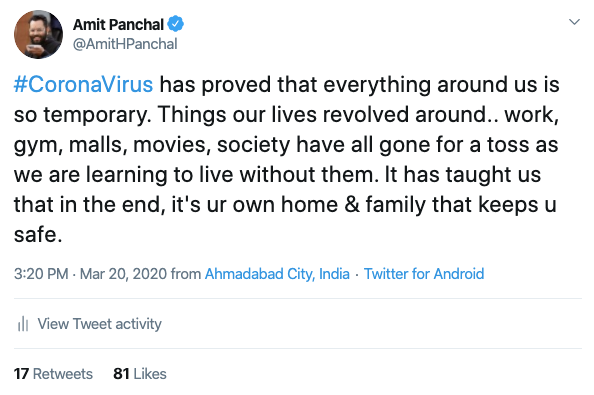The width and height of the screenshot is (594, 395).
Task: Click the word 'safe.' ending the tweet
Action: 38,234
